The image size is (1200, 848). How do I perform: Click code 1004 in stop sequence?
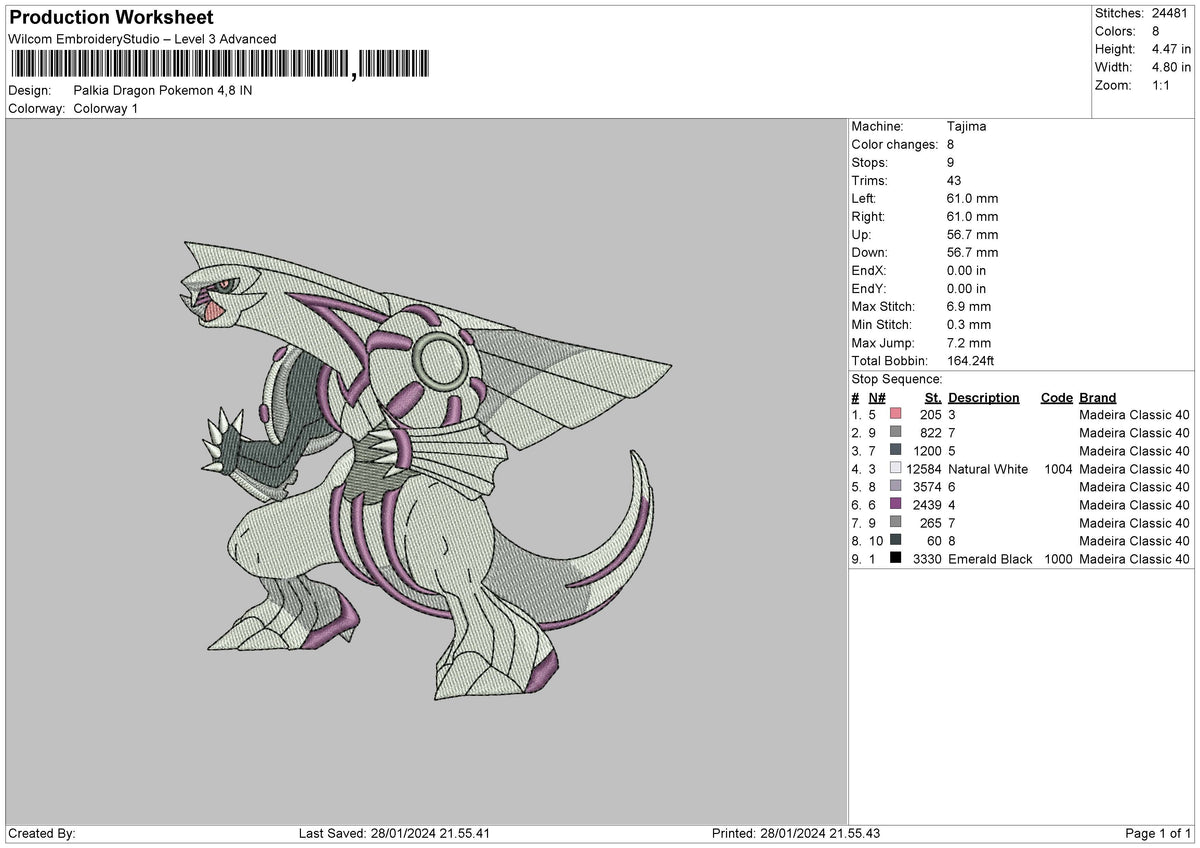tap(1056, 469)
